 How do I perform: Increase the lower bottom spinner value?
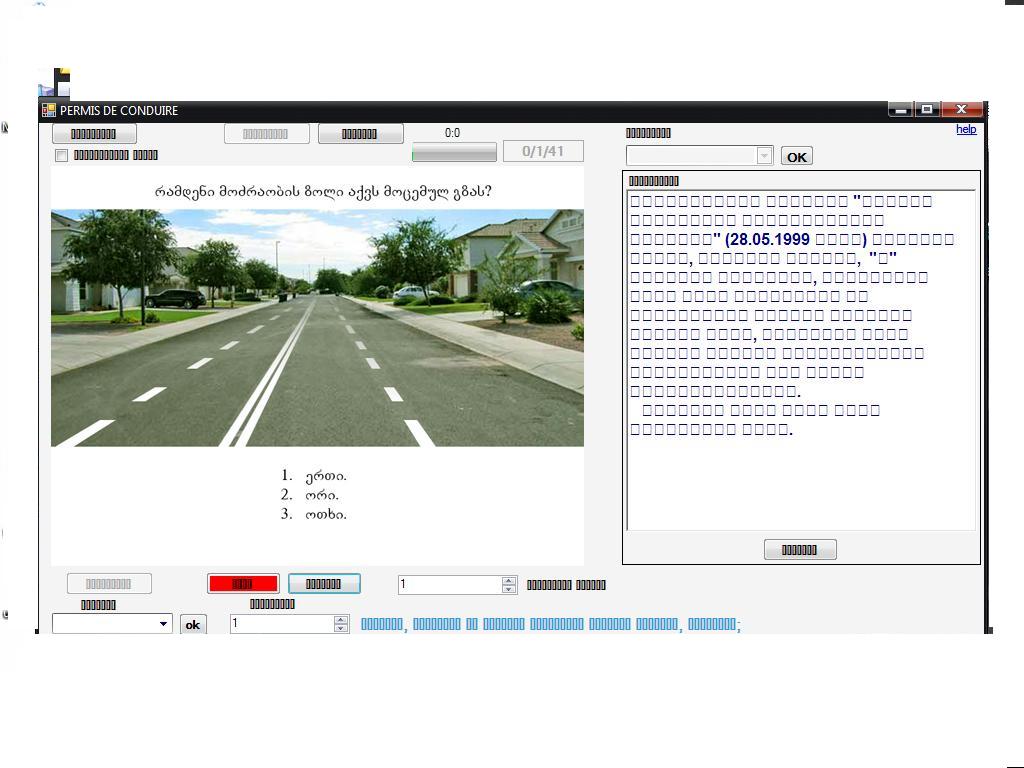coord(341,620)
